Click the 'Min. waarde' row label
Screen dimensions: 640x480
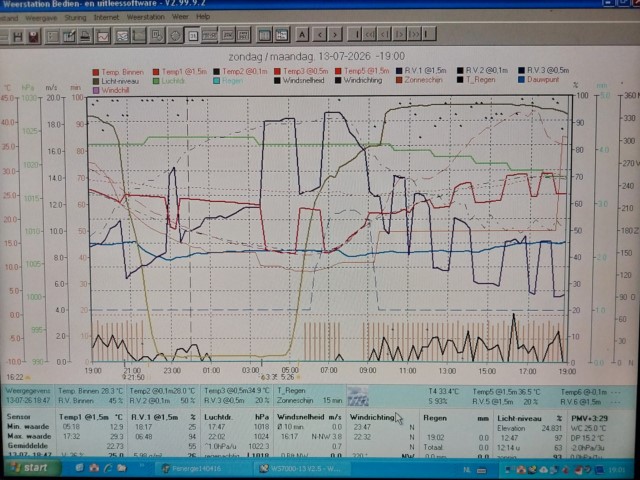pos(28,427)
